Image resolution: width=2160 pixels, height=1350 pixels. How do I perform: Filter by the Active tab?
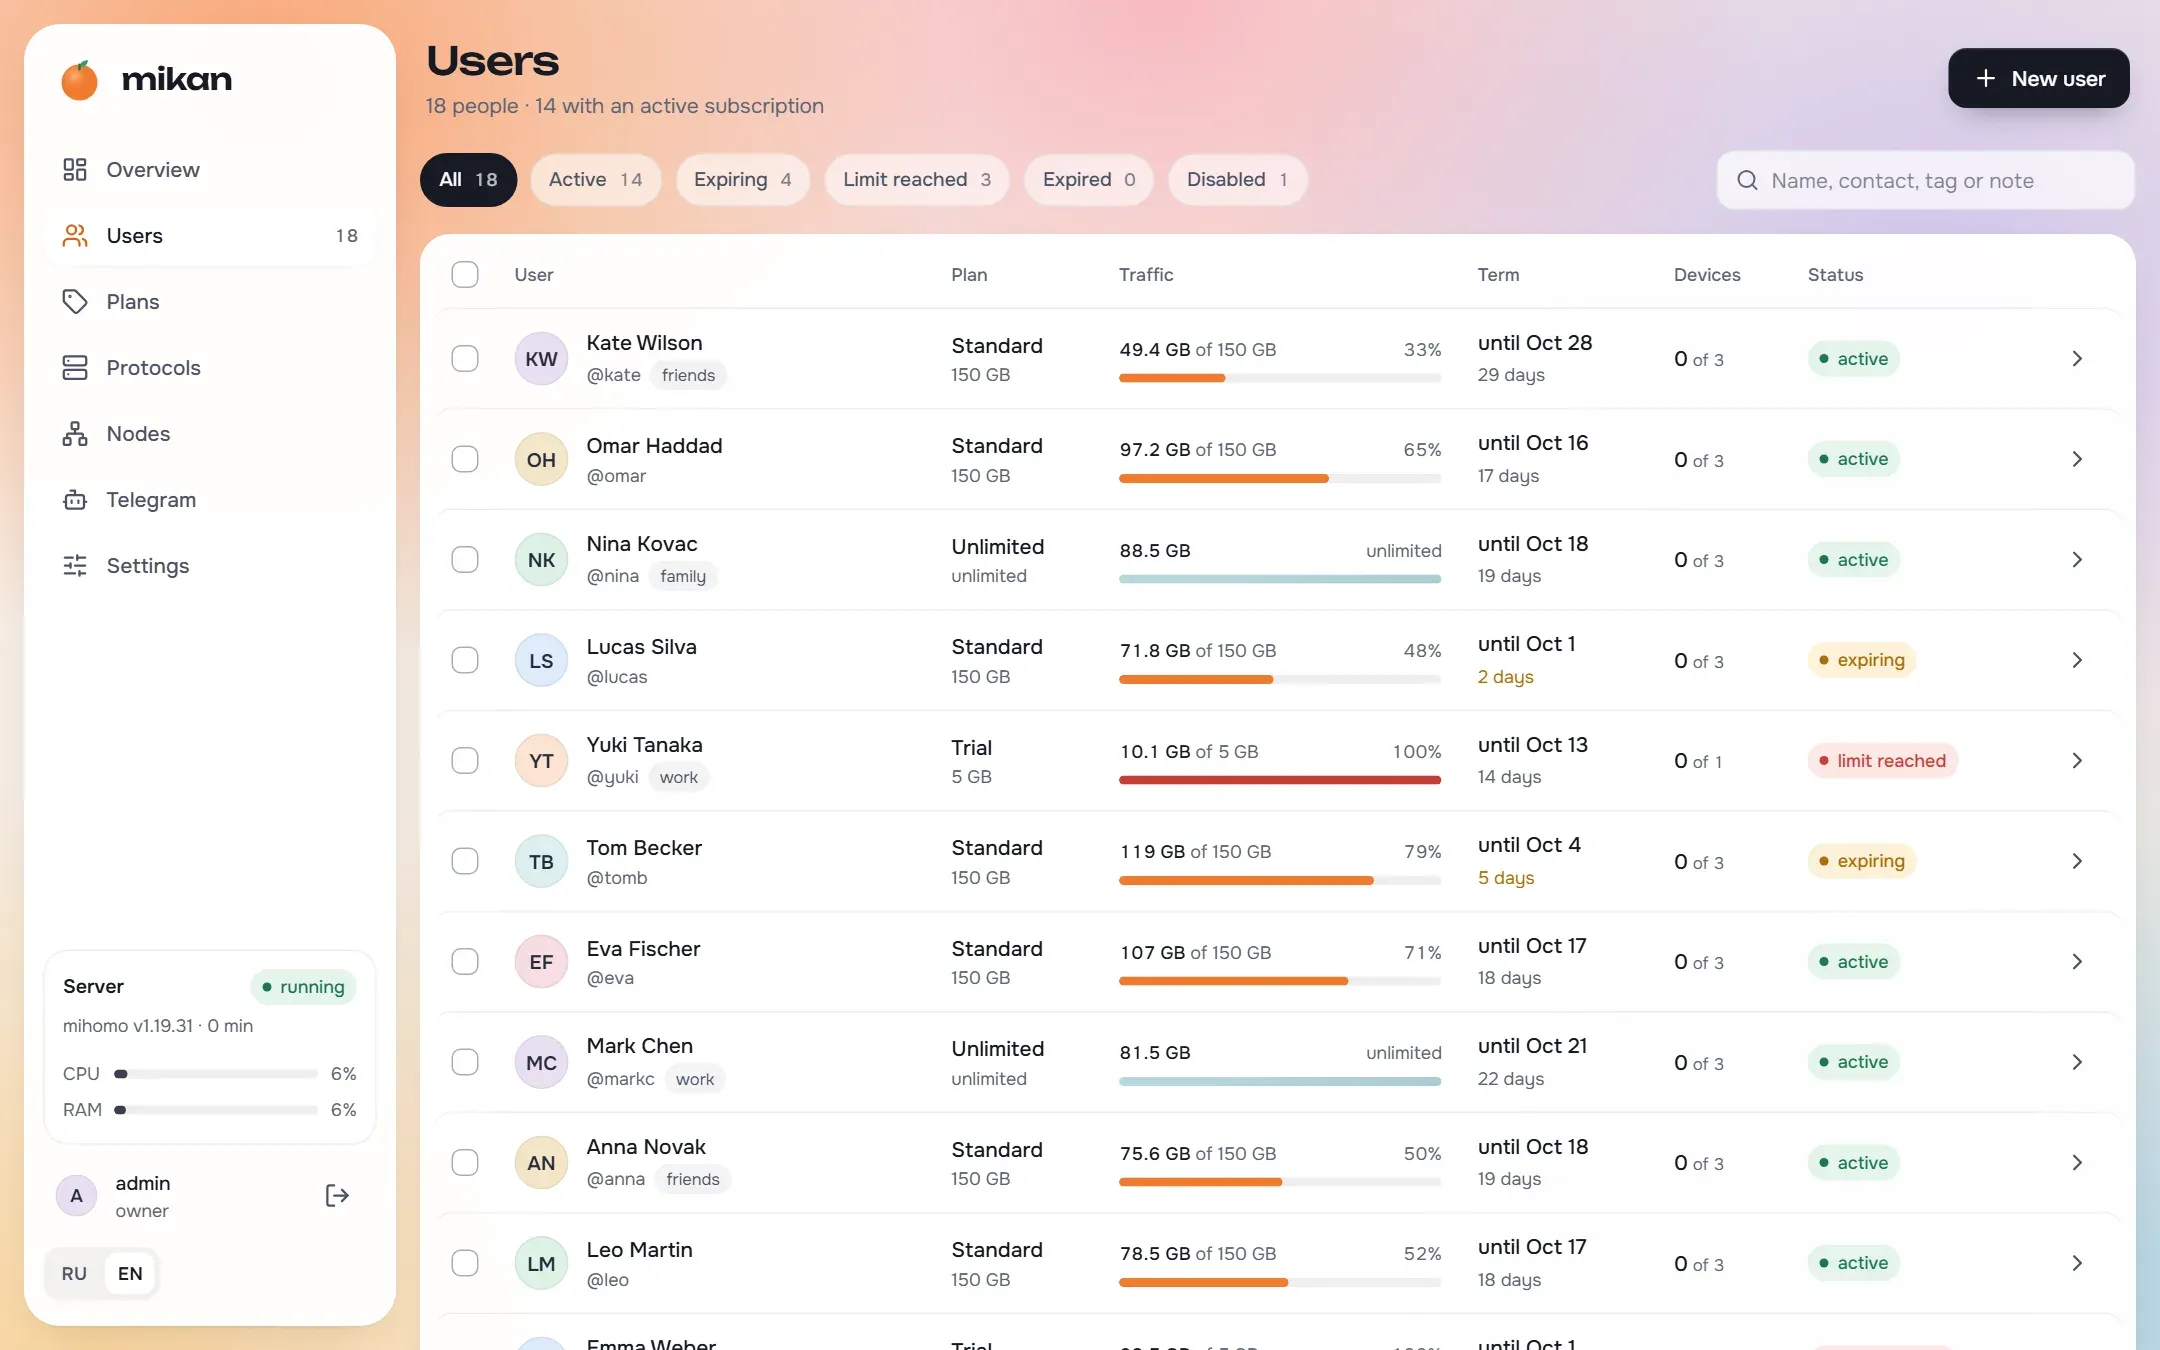coord(596,179)
